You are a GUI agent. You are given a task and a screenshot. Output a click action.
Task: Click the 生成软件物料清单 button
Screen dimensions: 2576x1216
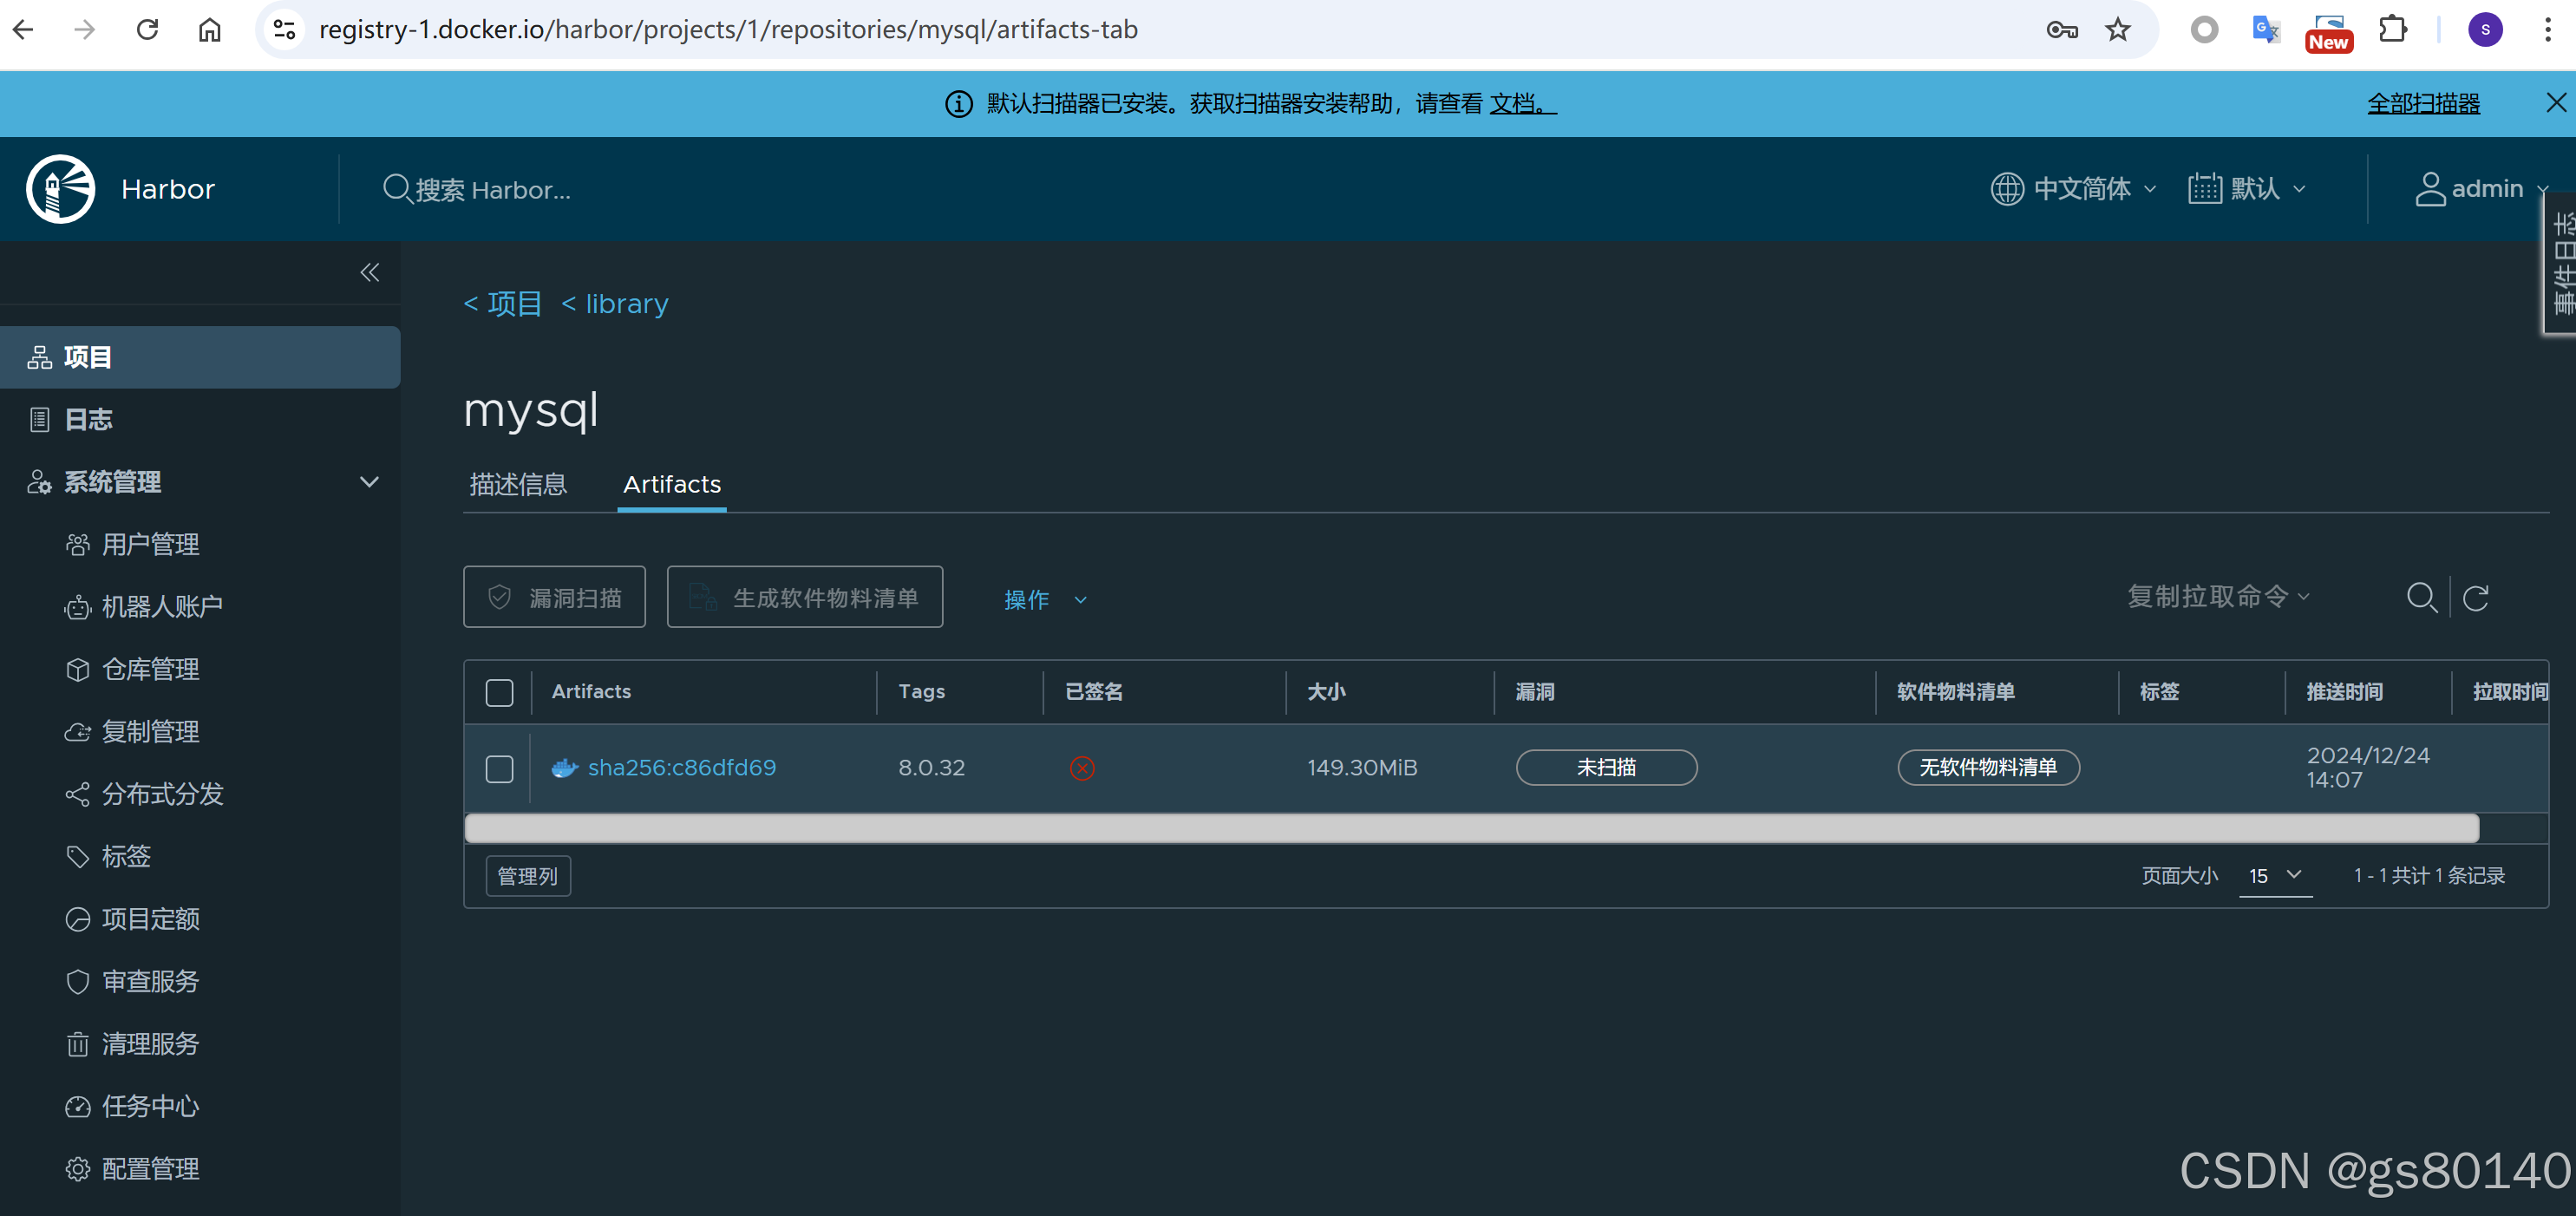805,597
